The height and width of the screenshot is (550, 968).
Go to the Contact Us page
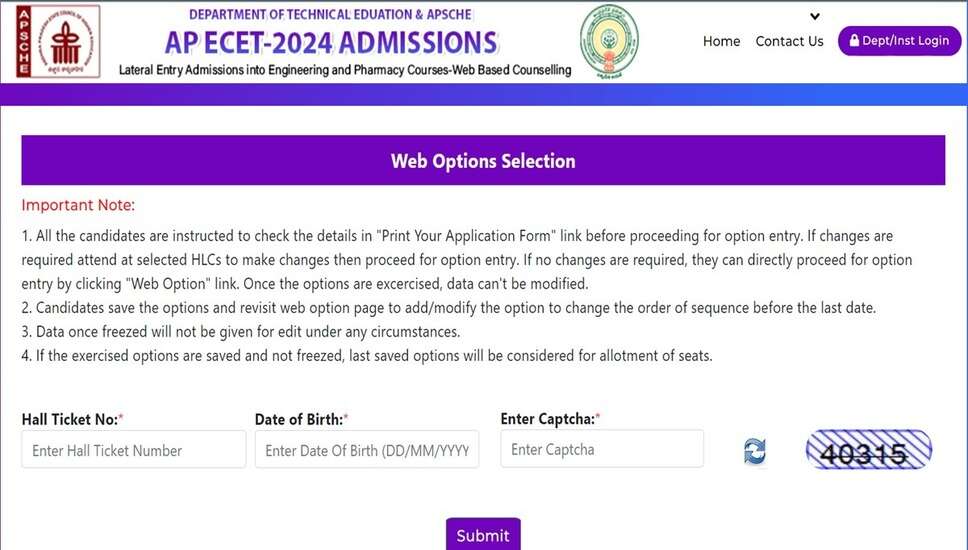click(789, 41)
